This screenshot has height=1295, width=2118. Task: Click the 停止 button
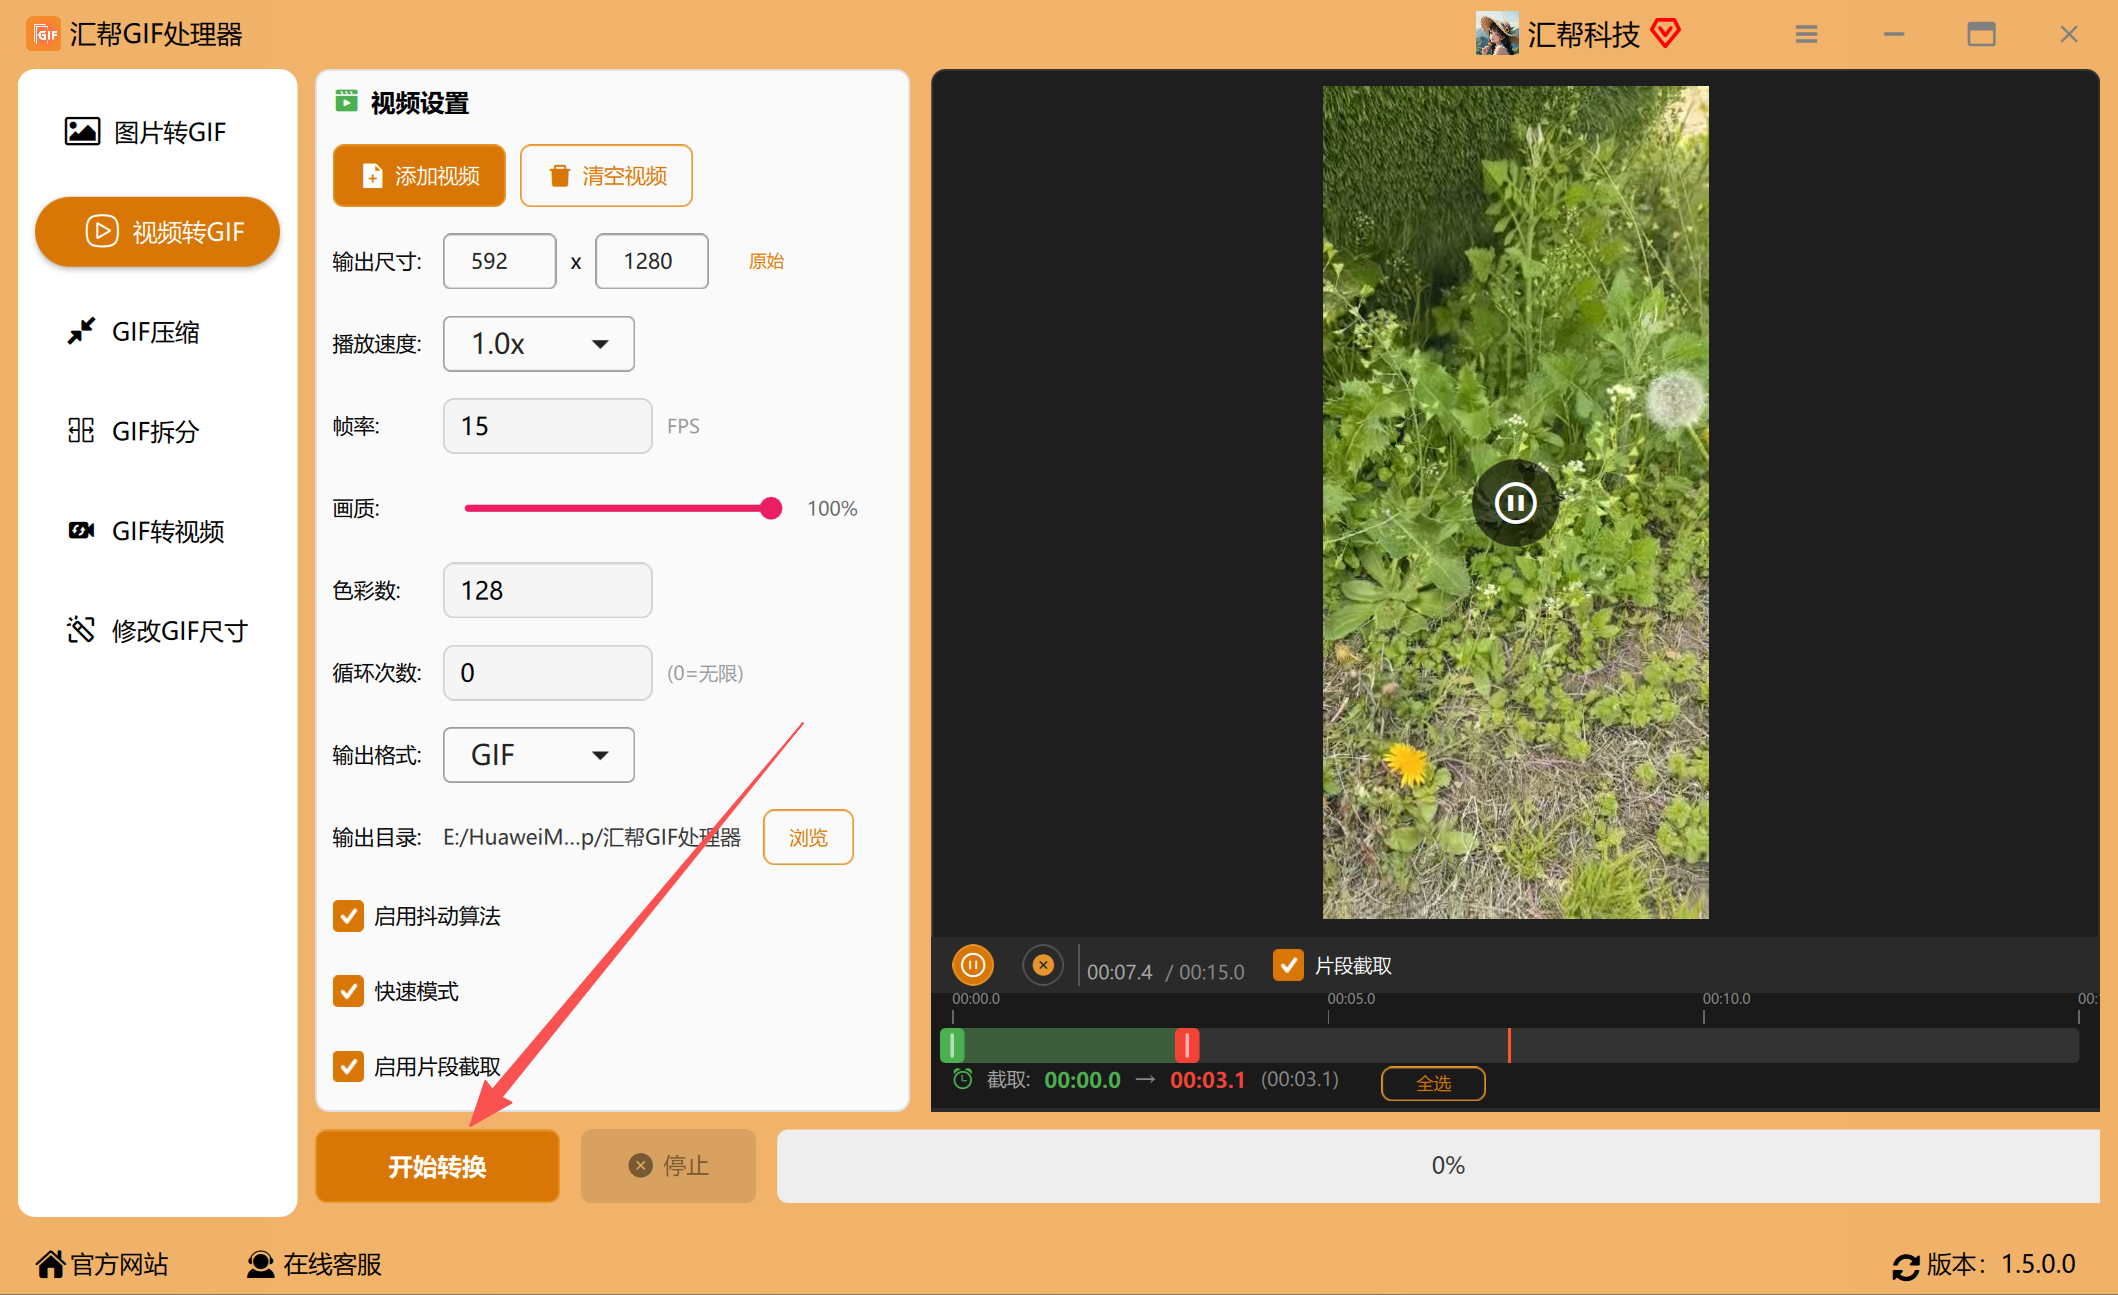coord(668,1166)
